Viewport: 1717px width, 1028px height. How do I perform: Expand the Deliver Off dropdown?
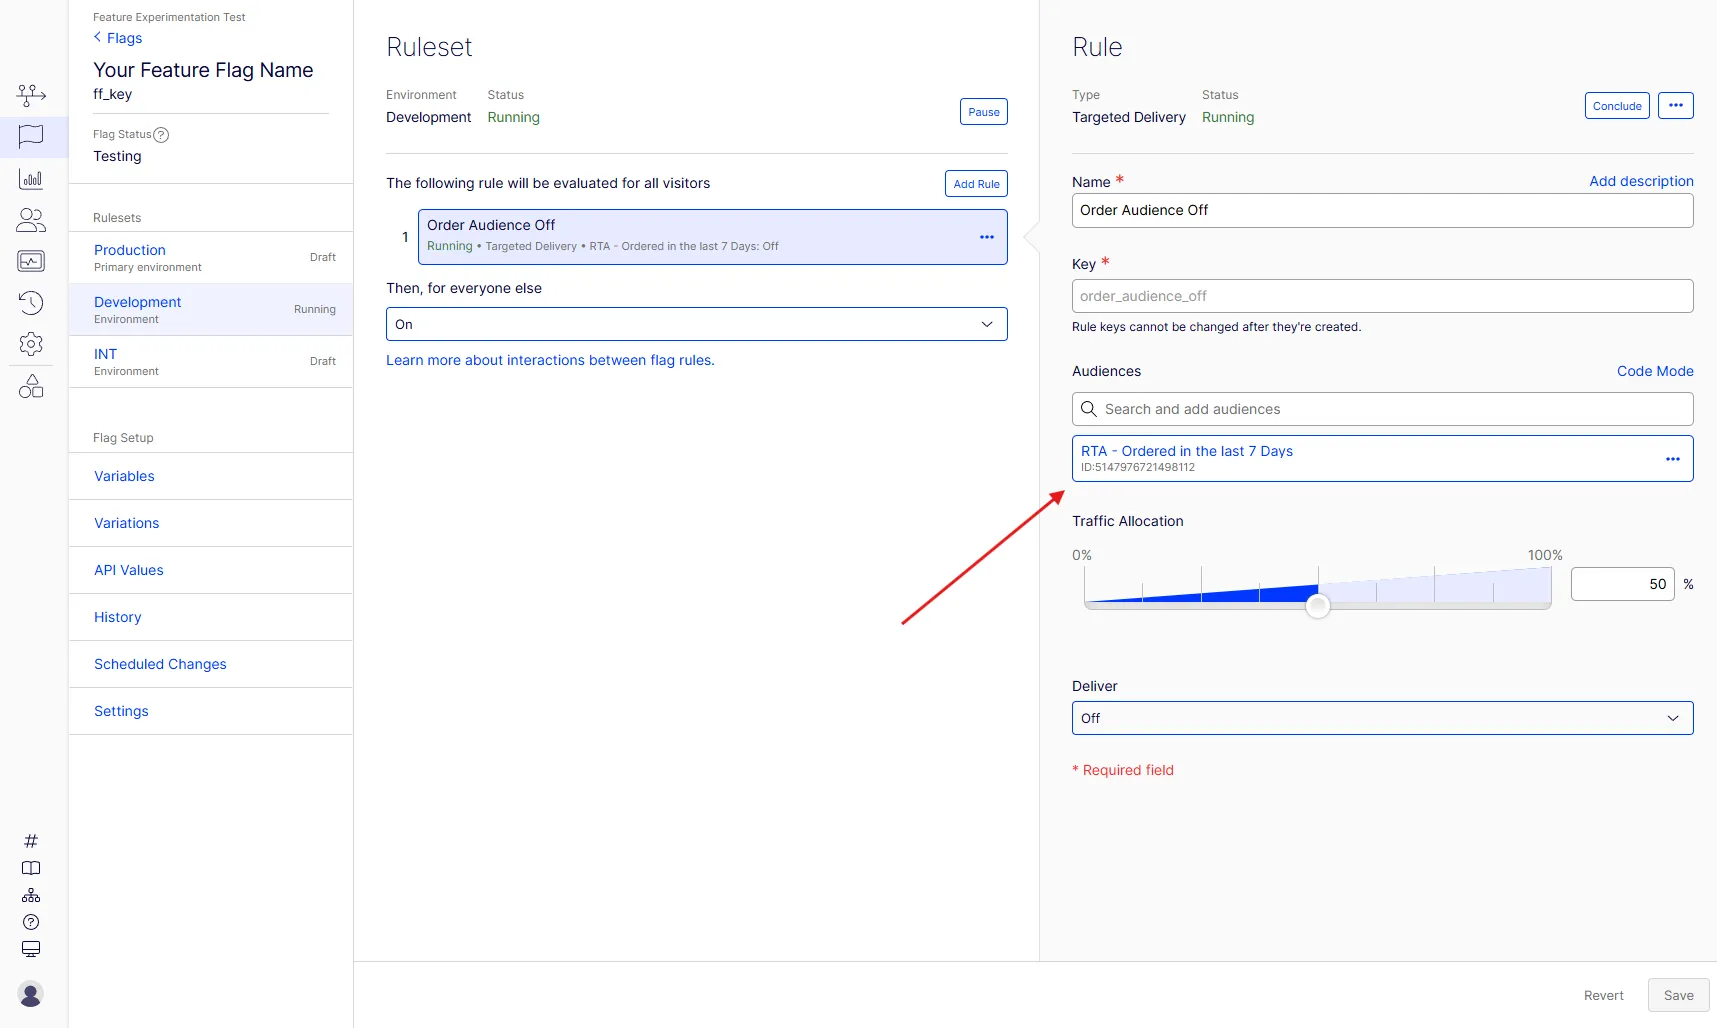click(x=1382, y=718)
